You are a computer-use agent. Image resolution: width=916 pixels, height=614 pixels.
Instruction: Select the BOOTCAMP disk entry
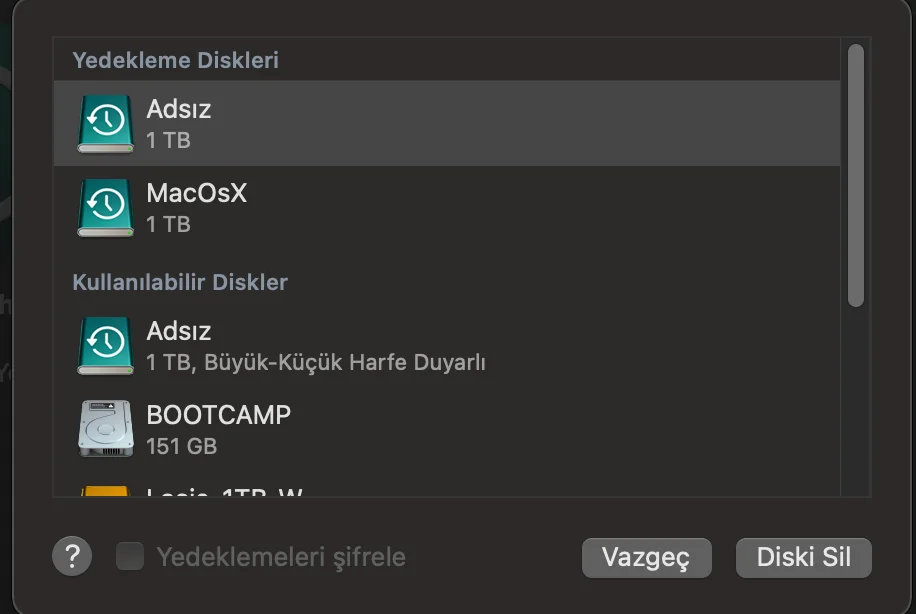[447, 429]
